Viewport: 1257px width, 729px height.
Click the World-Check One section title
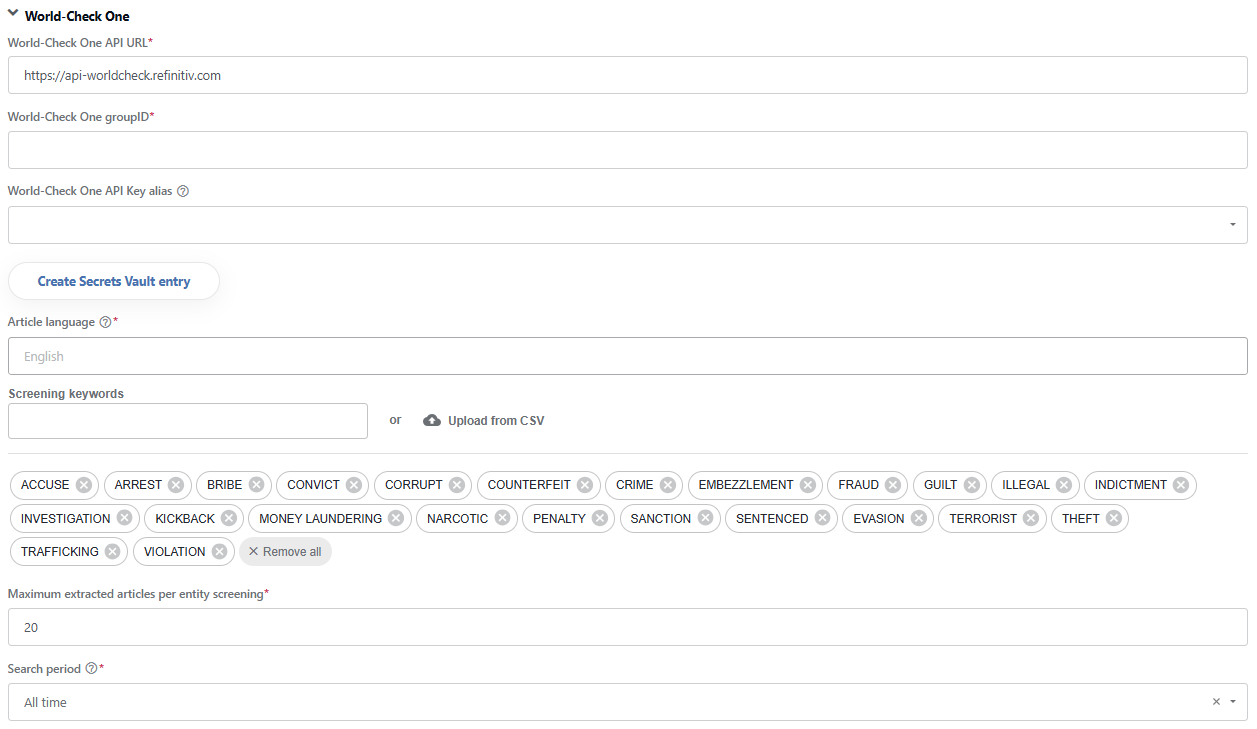(77, 16)
